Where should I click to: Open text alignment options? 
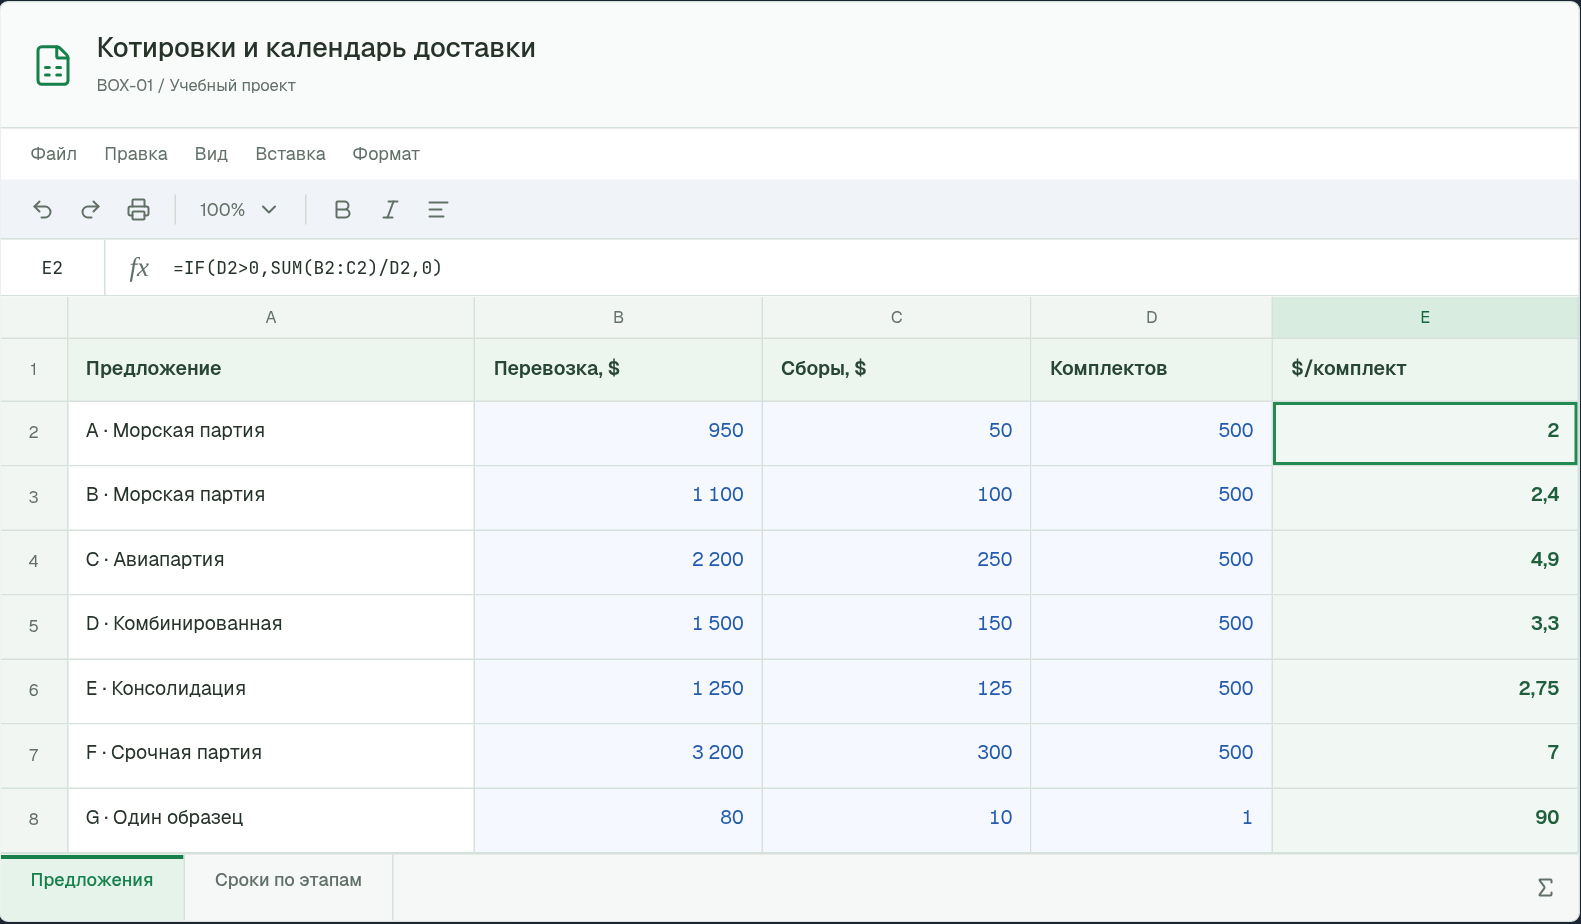point(438,209)
